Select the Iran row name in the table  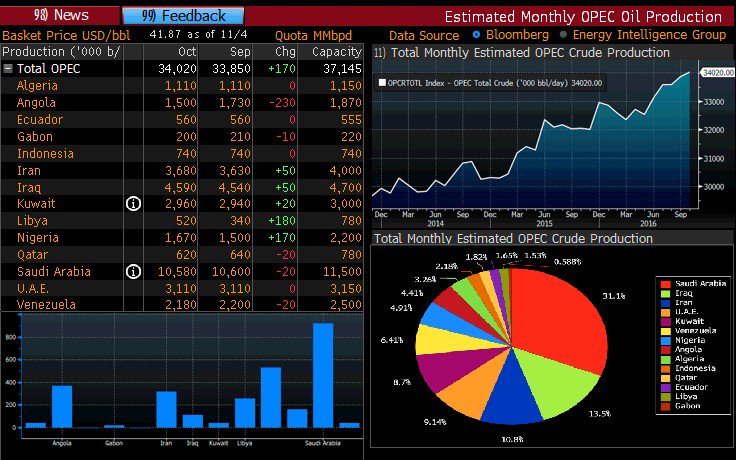pos(29,170)
